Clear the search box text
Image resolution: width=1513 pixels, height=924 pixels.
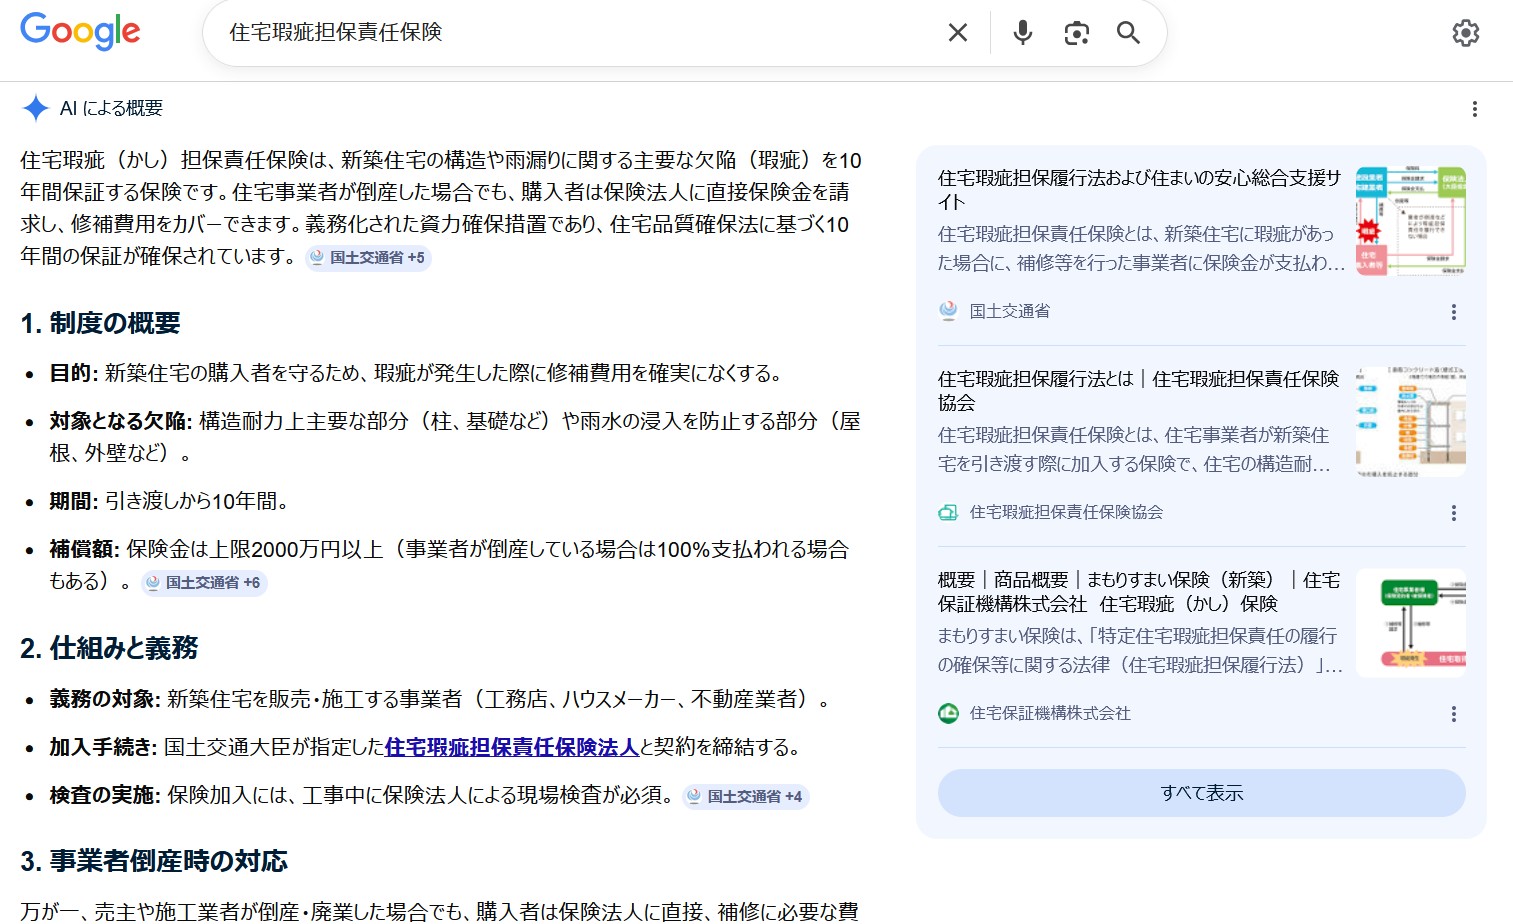pyautogui.click(x=957, y=33)
